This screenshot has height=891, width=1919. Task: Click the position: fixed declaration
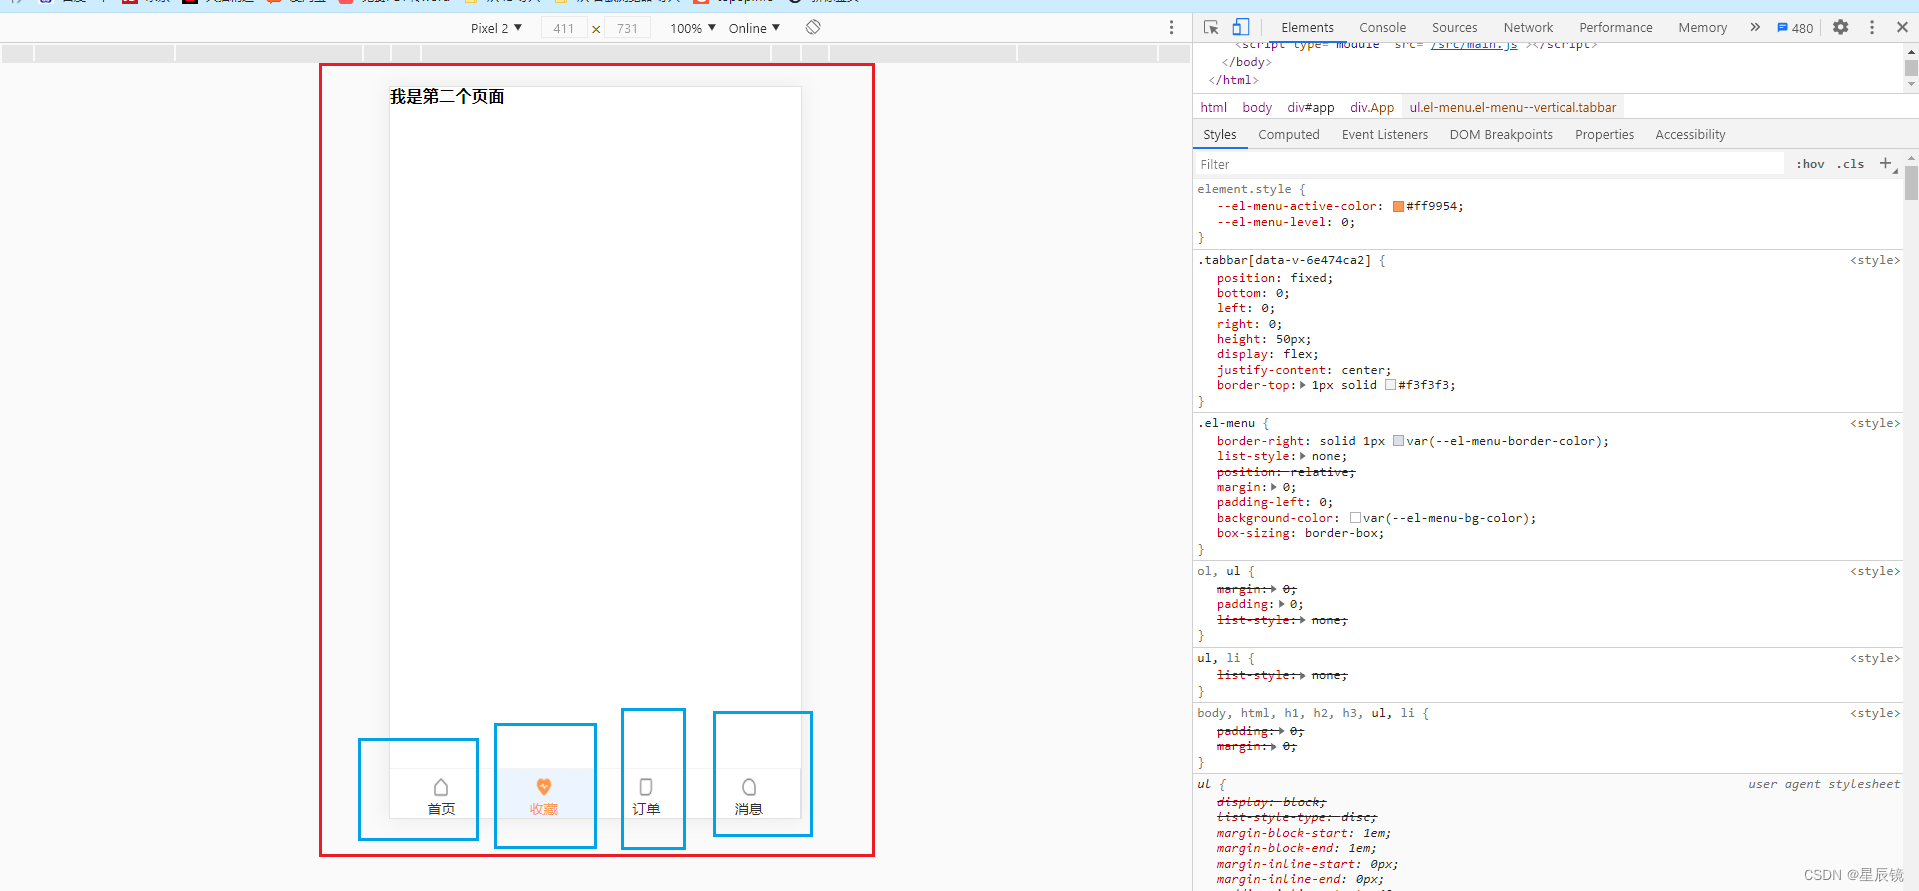1275,279
